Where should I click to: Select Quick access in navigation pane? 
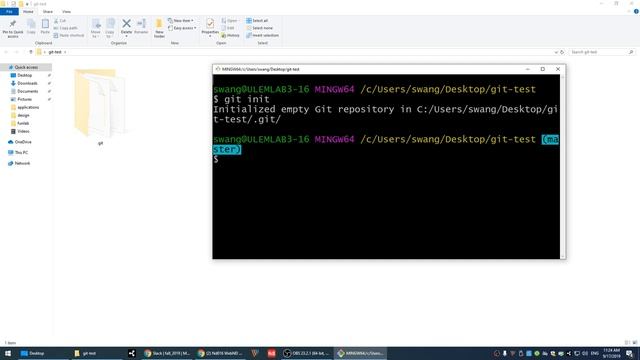[x=26, y=67]
